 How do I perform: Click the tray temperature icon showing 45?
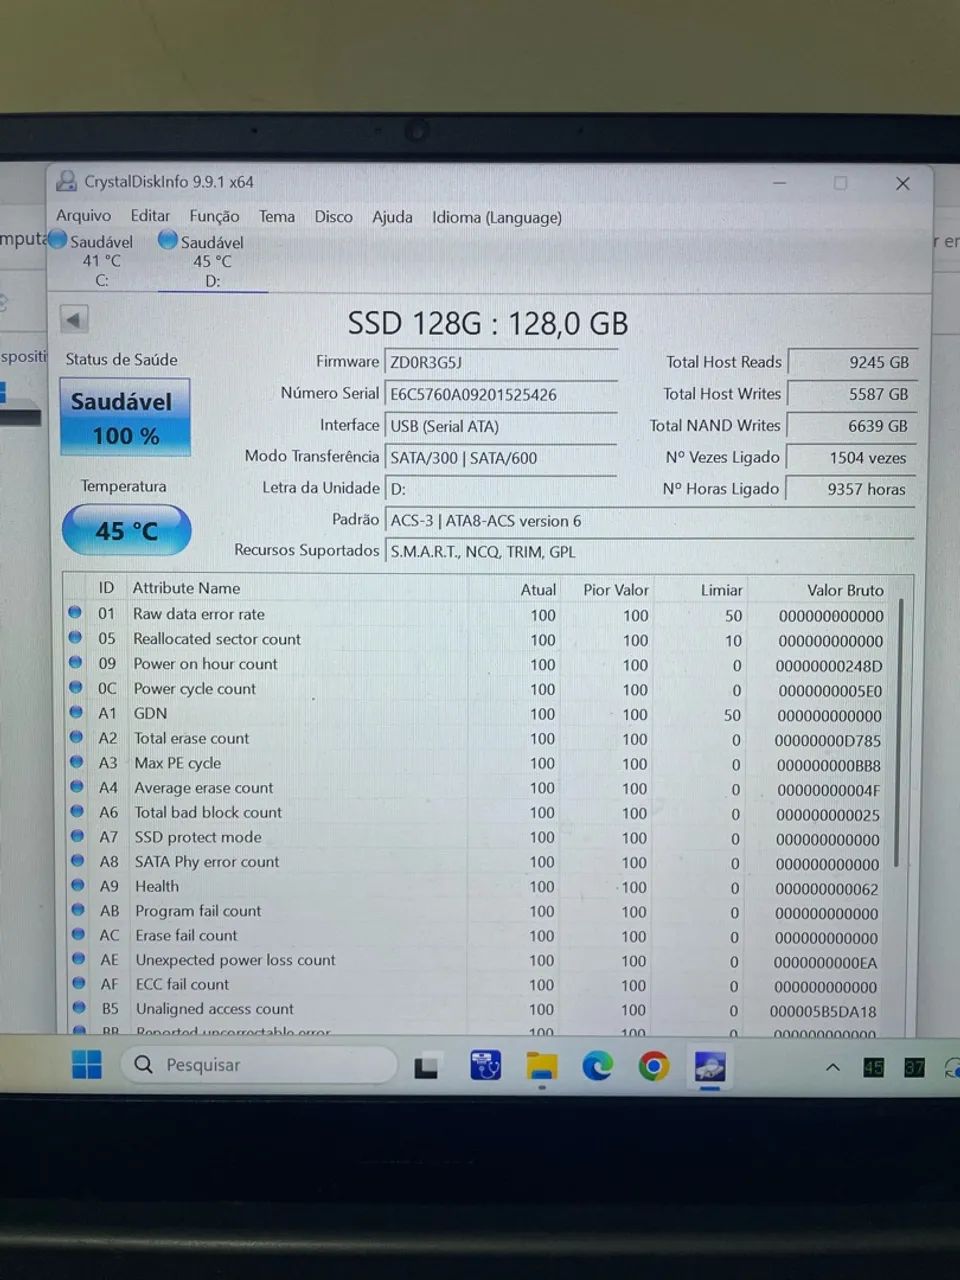click(x=873, y=1068)
